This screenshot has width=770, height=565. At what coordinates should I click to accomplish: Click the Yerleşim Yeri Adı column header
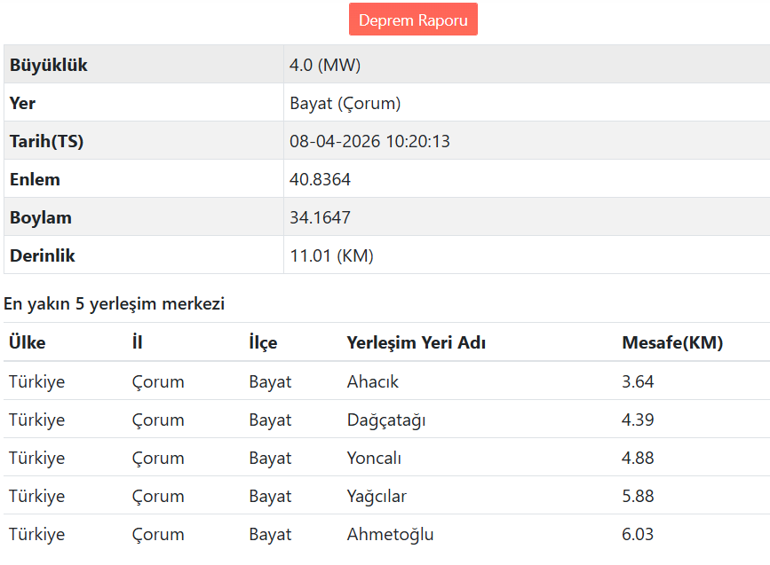point(416,343)
